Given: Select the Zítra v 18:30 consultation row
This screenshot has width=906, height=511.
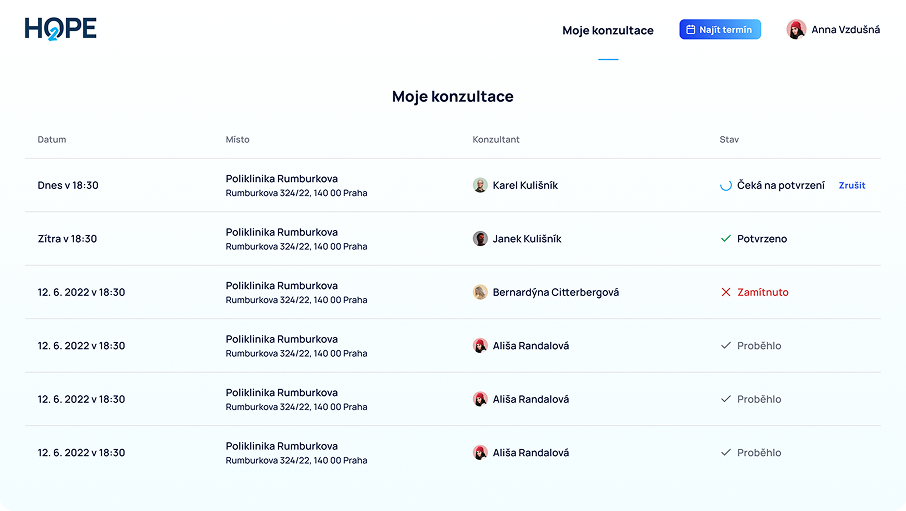Looking at the screenshot, I should 67,239.
